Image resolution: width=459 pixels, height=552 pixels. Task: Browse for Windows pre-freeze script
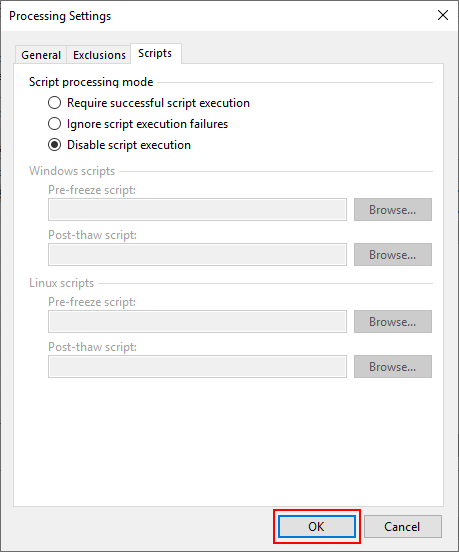click(x=393, y=209)
